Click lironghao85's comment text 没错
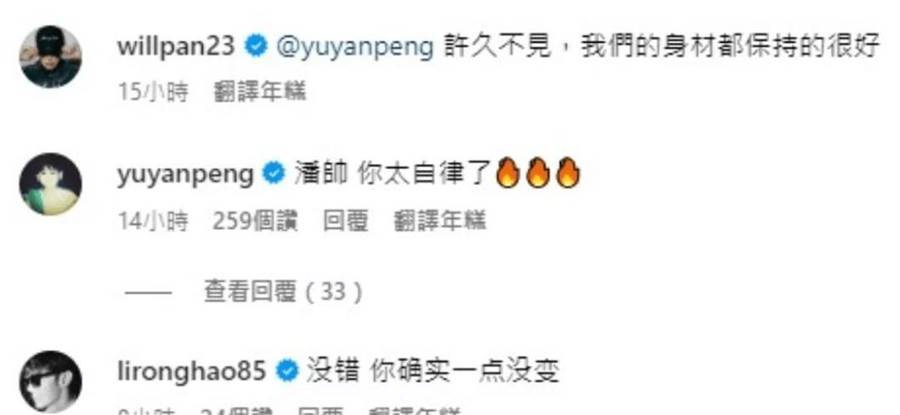The height and width of the screenshot is (415, 900). point(332,371)
